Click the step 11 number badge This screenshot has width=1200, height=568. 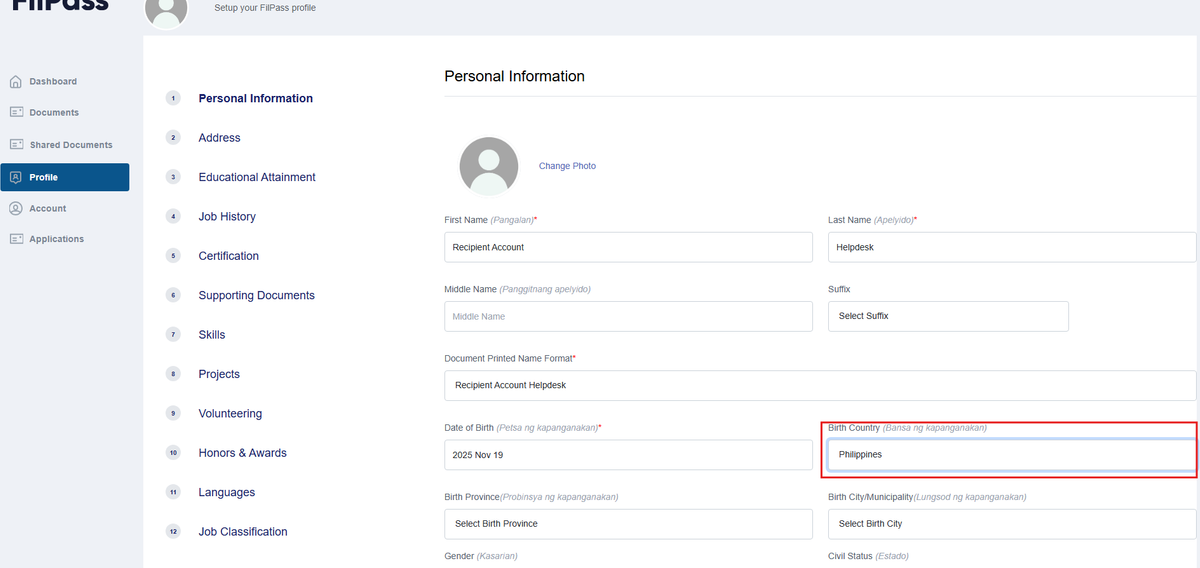pyautogui.click(x=173, y=492)
